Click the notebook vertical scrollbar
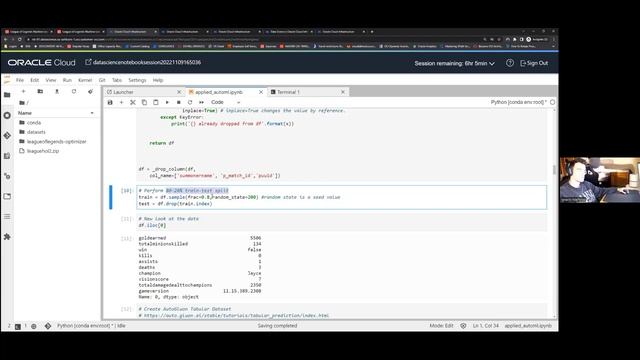640x360 pixels. (x=554, y=170)
